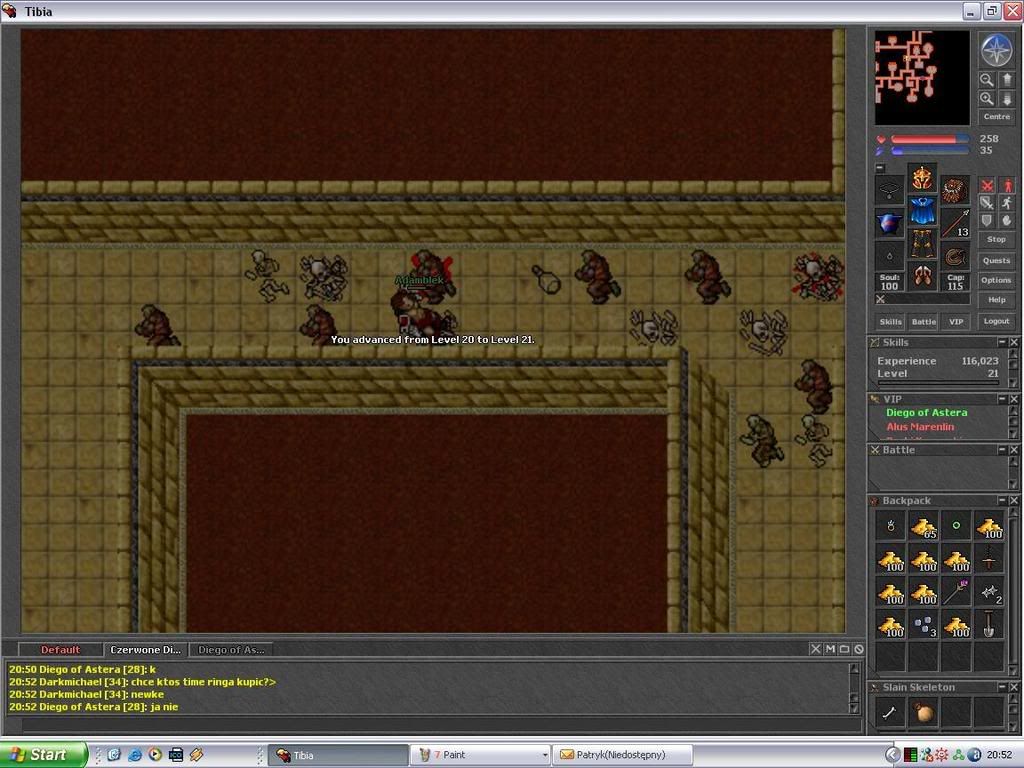Viewport: 1024px width, 768px height.
Task: Open the Help button
Action: point(996,300)
